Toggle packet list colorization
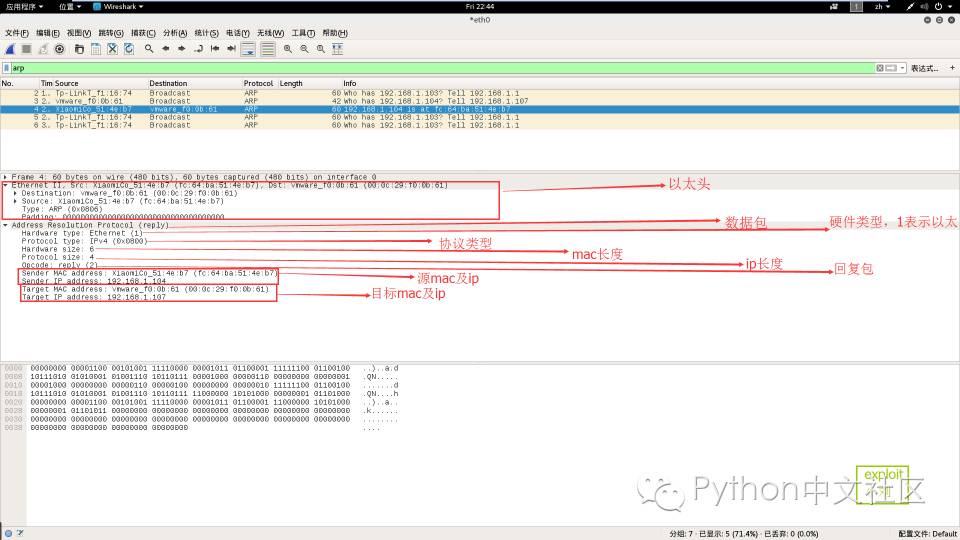This screenshot has width=960, height=540. click(x=268, y=49)
